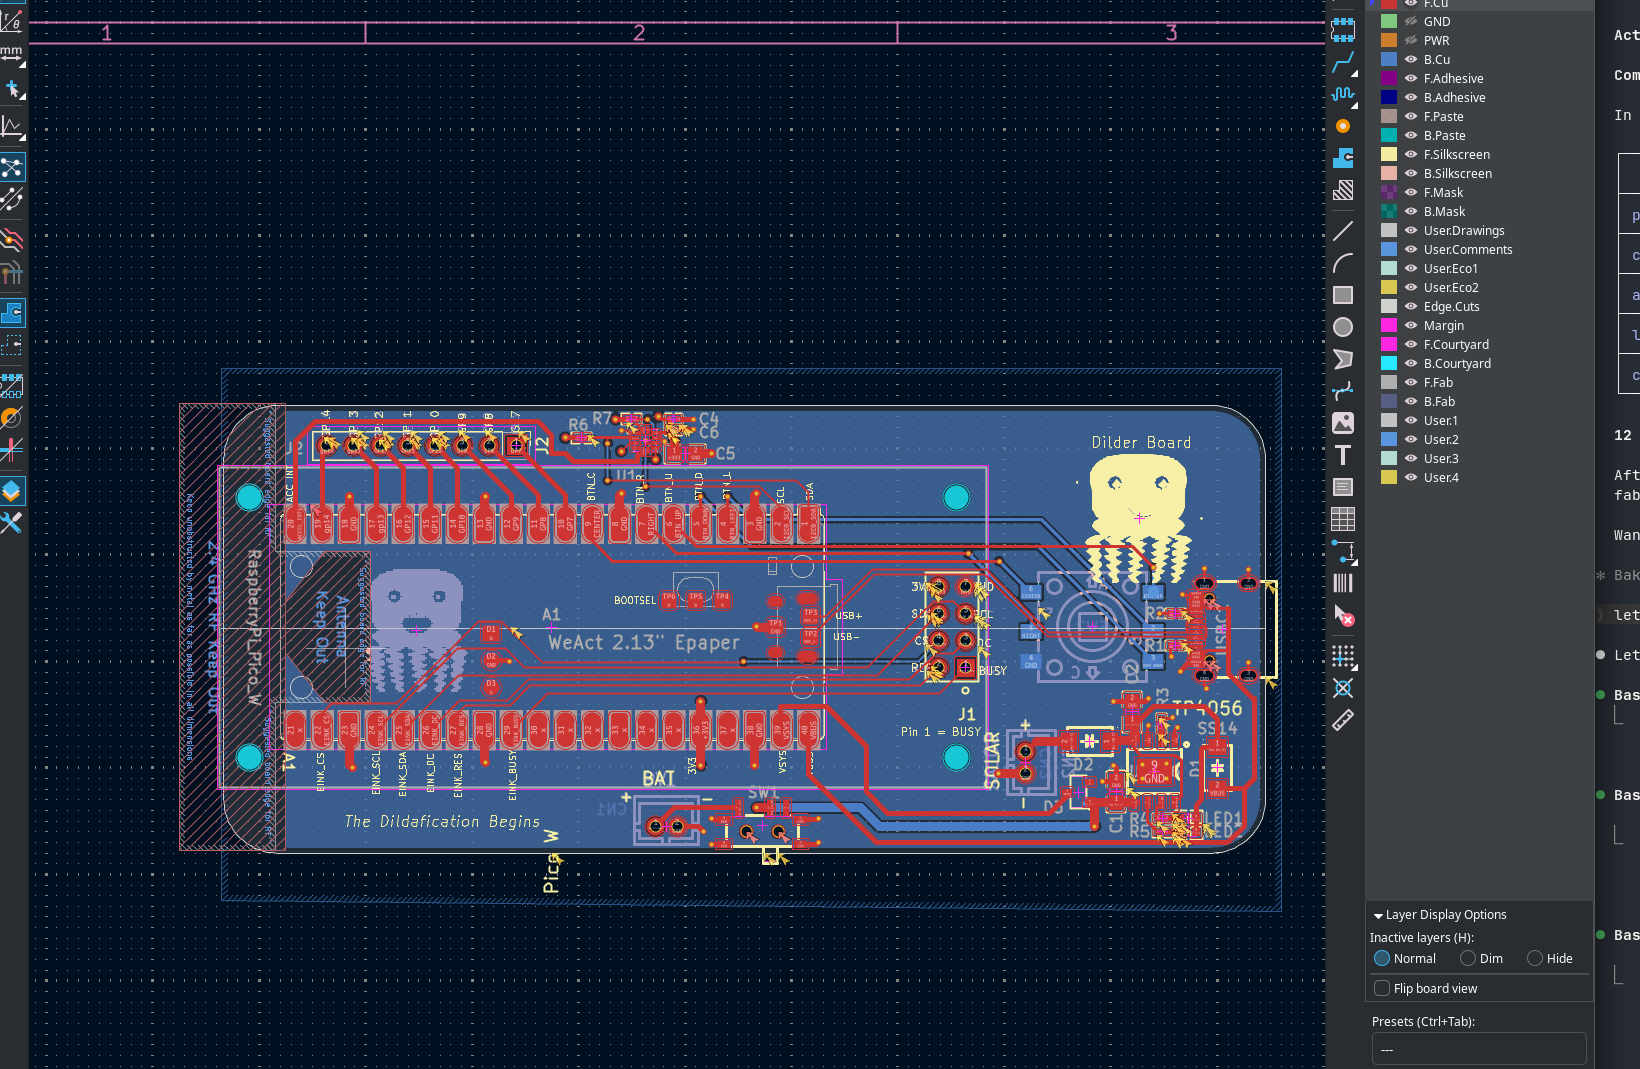
Task: Collapse Layer Display Options section
Action: [1440, 914]
